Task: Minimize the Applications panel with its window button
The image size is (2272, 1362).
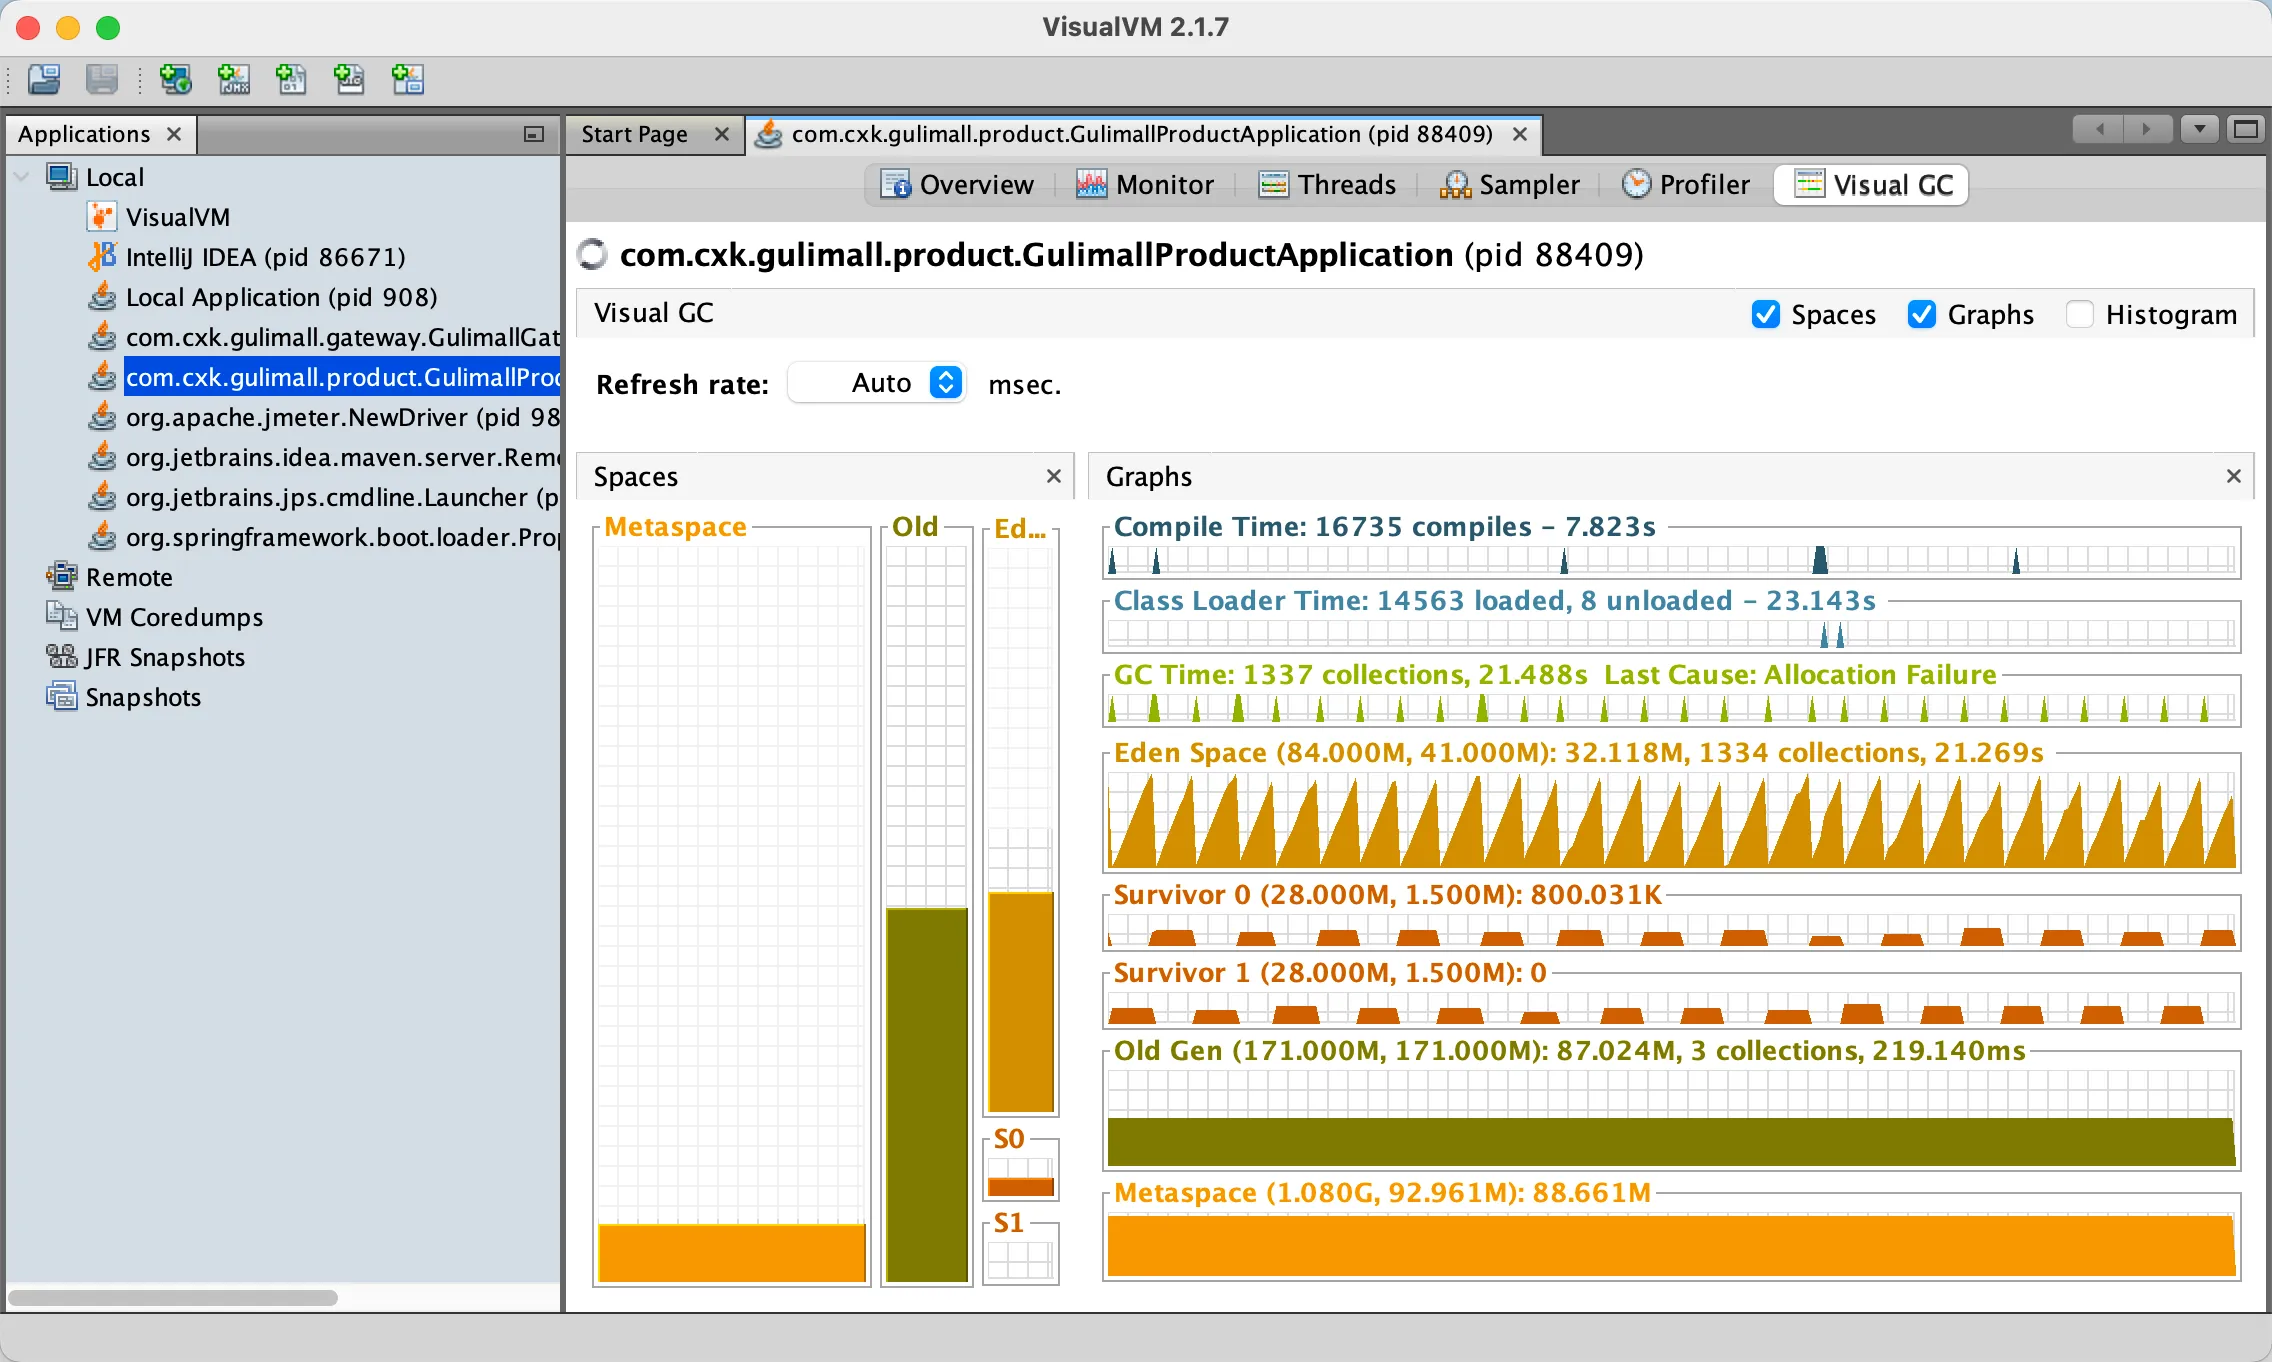Action: [x=534, y=134]
